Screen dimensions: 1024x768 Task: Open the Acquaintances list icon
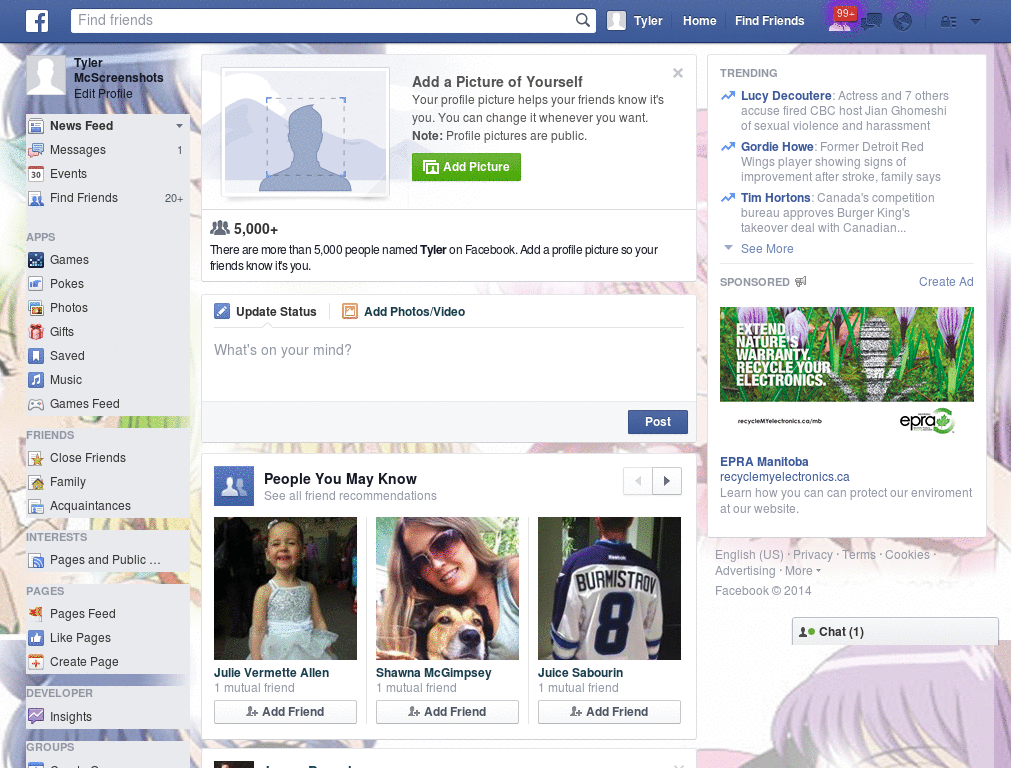tap(36, 506)
